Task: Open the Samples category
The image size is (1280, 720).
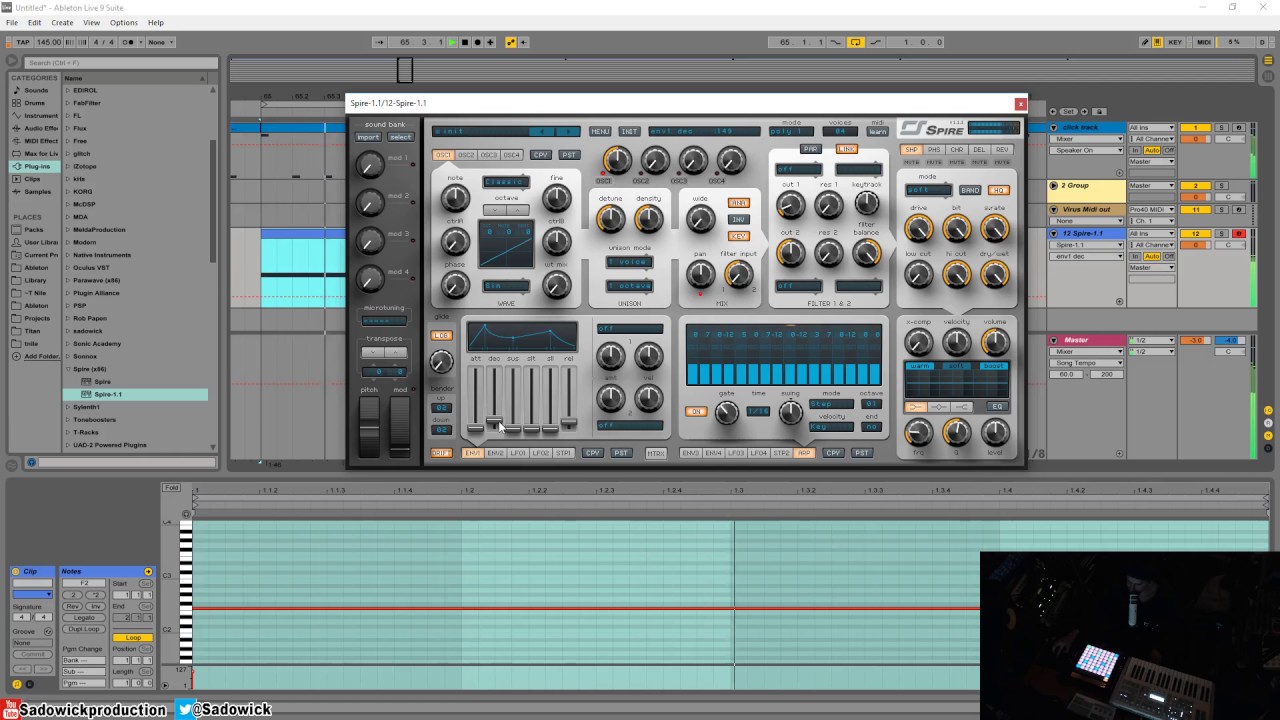Action: tap(37, 191)
